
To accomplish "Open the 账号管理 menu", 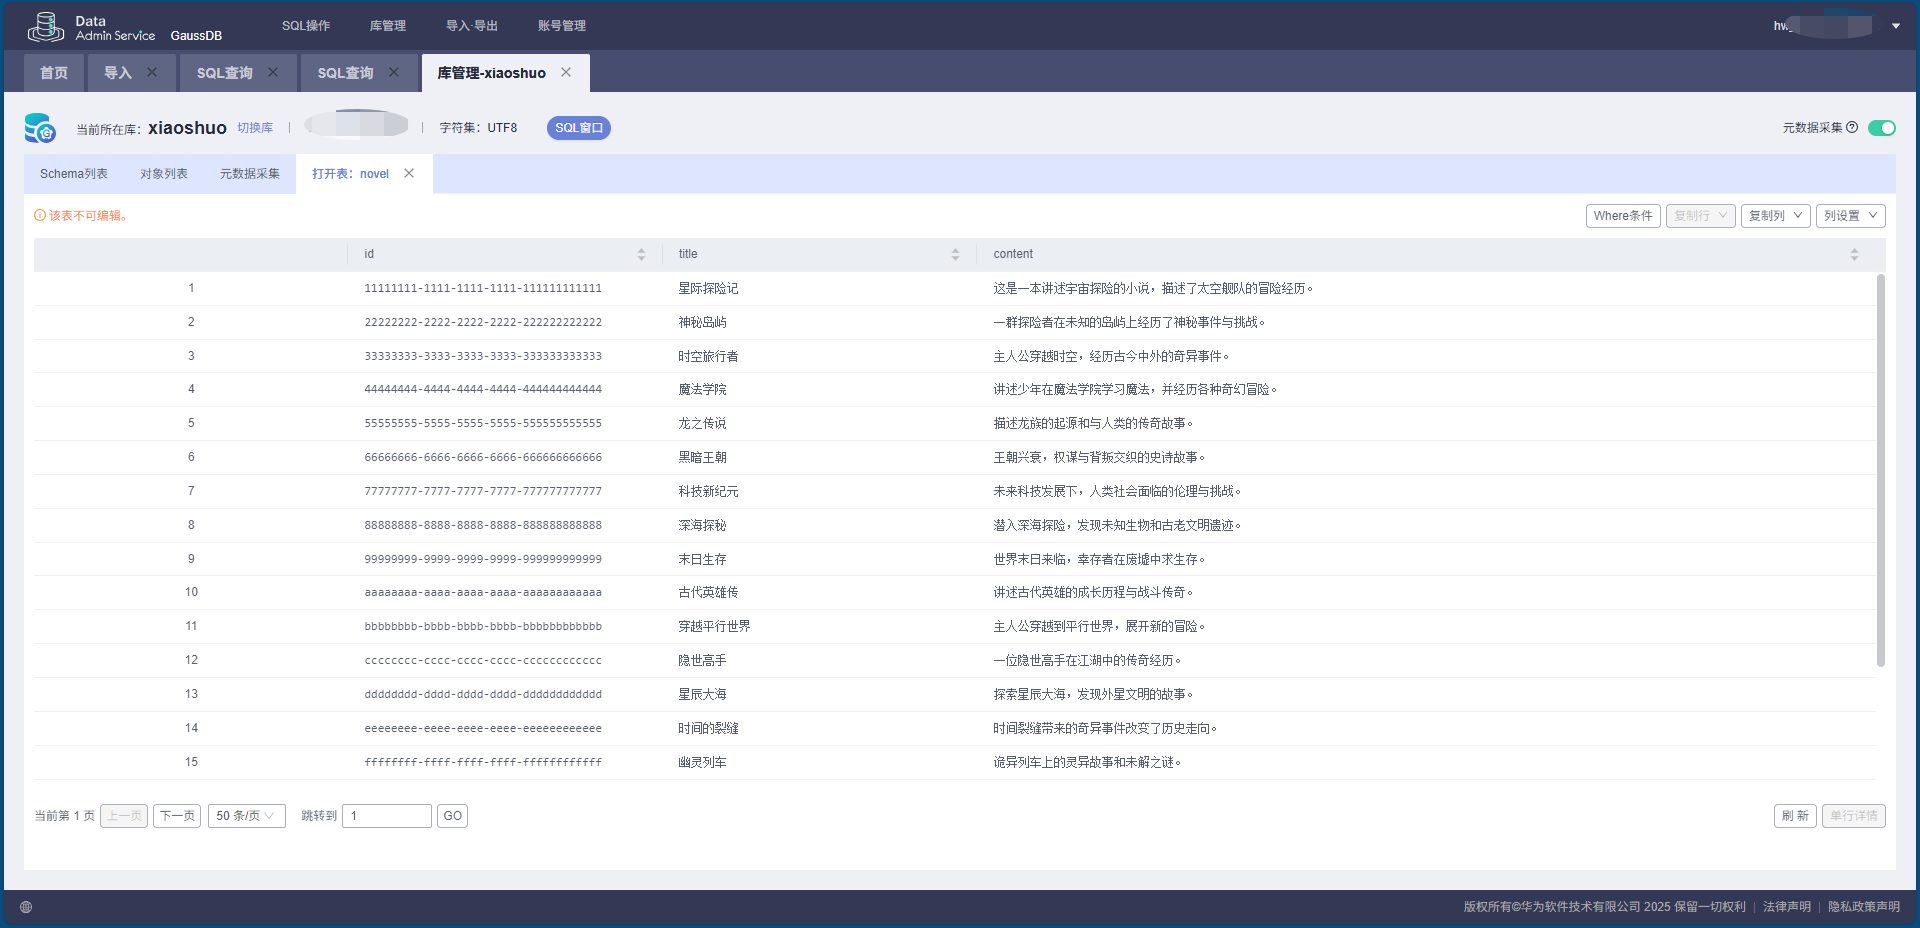I will coord(562,26).
